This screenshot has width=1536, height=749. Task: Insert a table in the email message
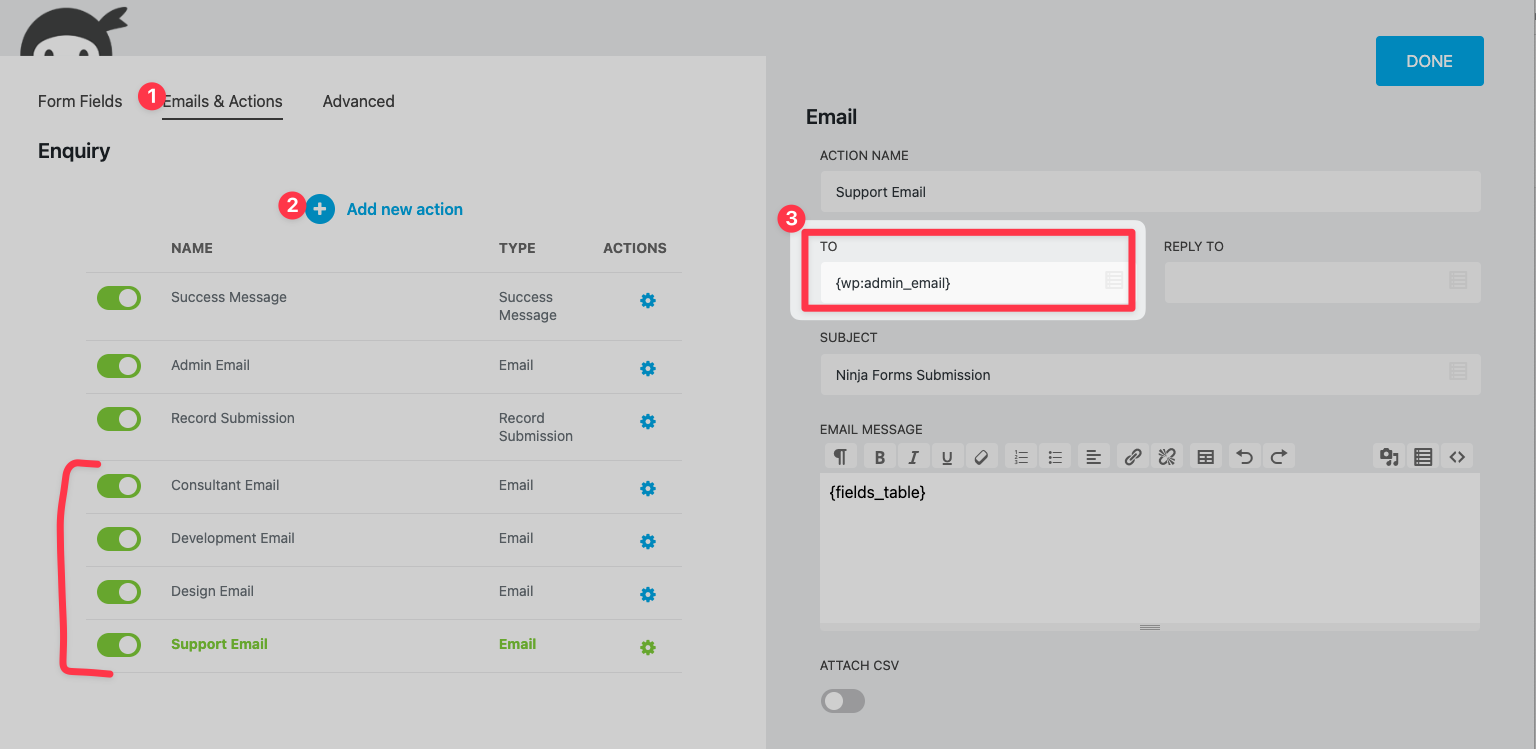1206,457
